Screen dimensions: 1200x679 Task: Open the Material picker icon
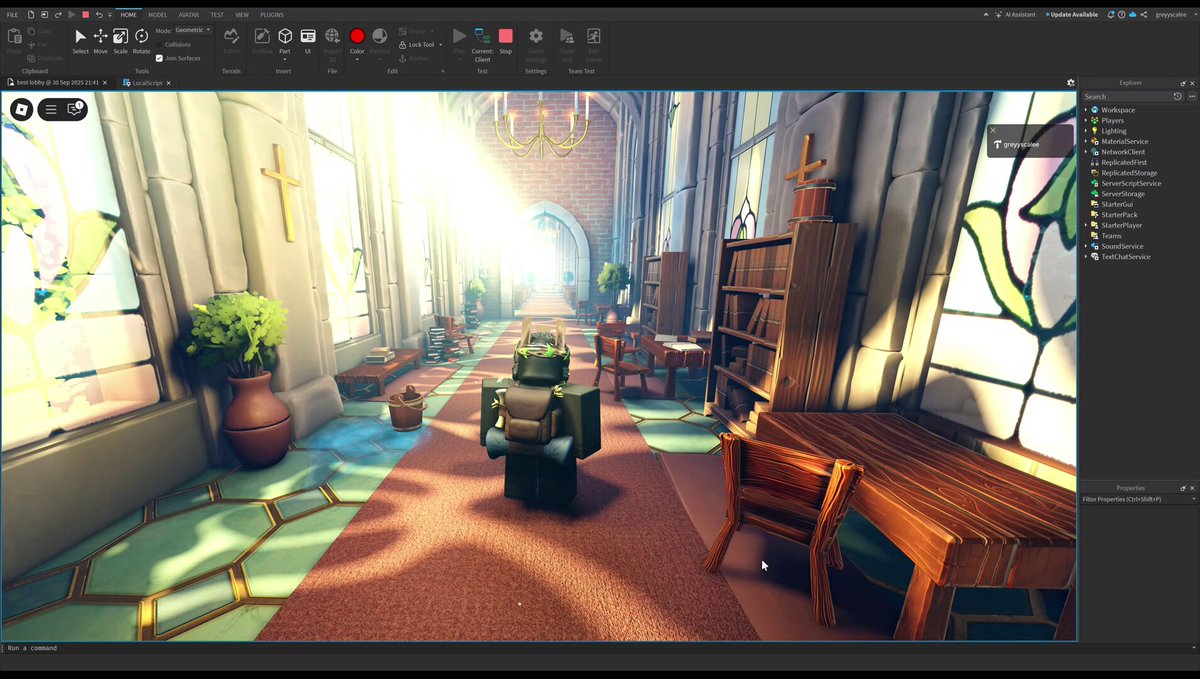pos(380,36)
